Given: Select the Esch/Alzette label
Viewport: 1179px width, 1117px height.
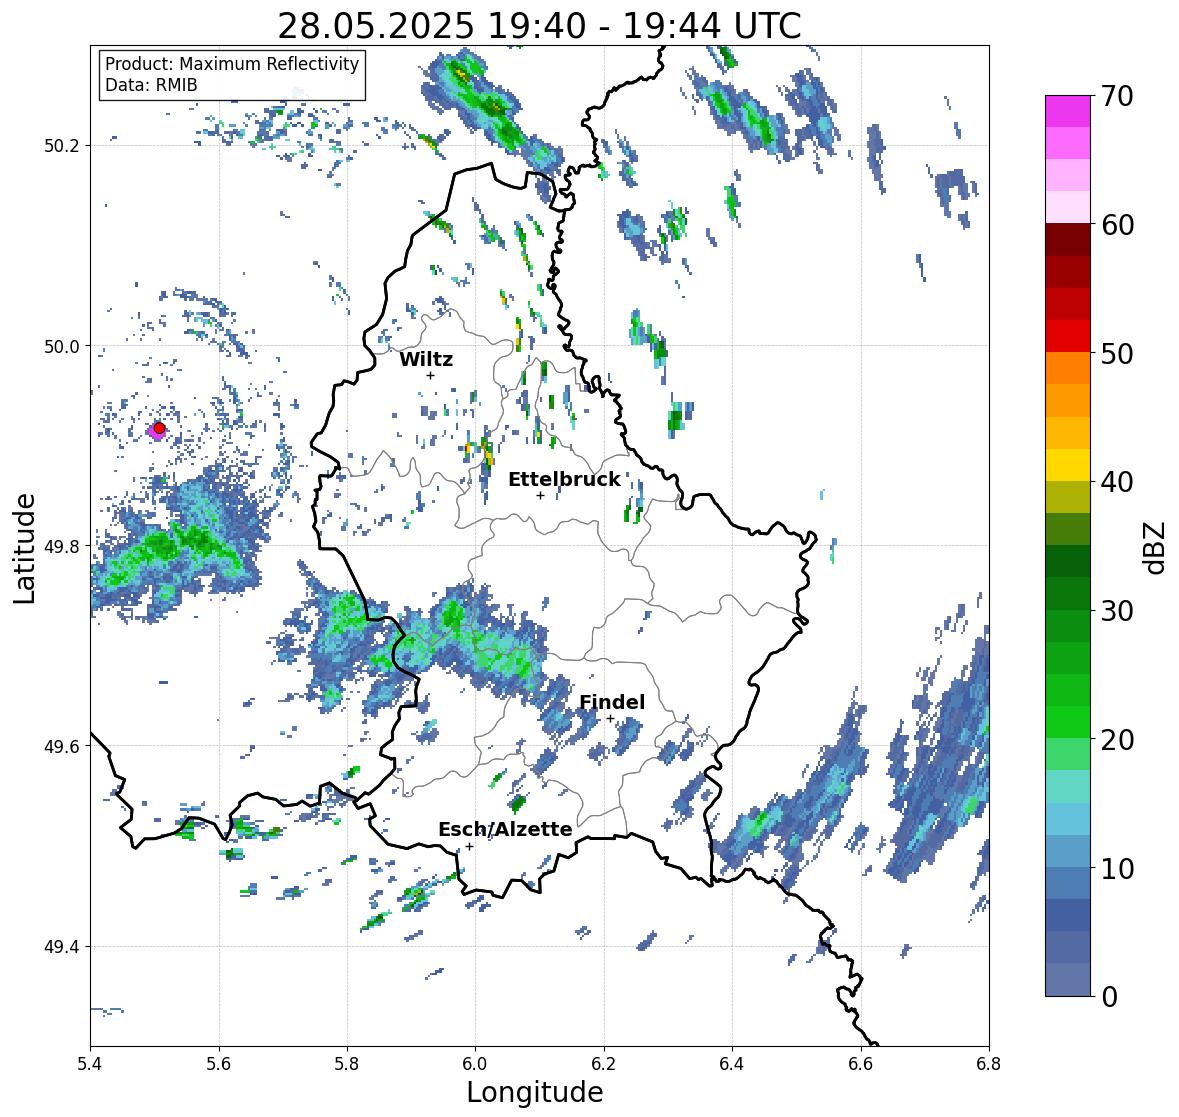Looking at the screenshot, I should (x=505, y=829).
